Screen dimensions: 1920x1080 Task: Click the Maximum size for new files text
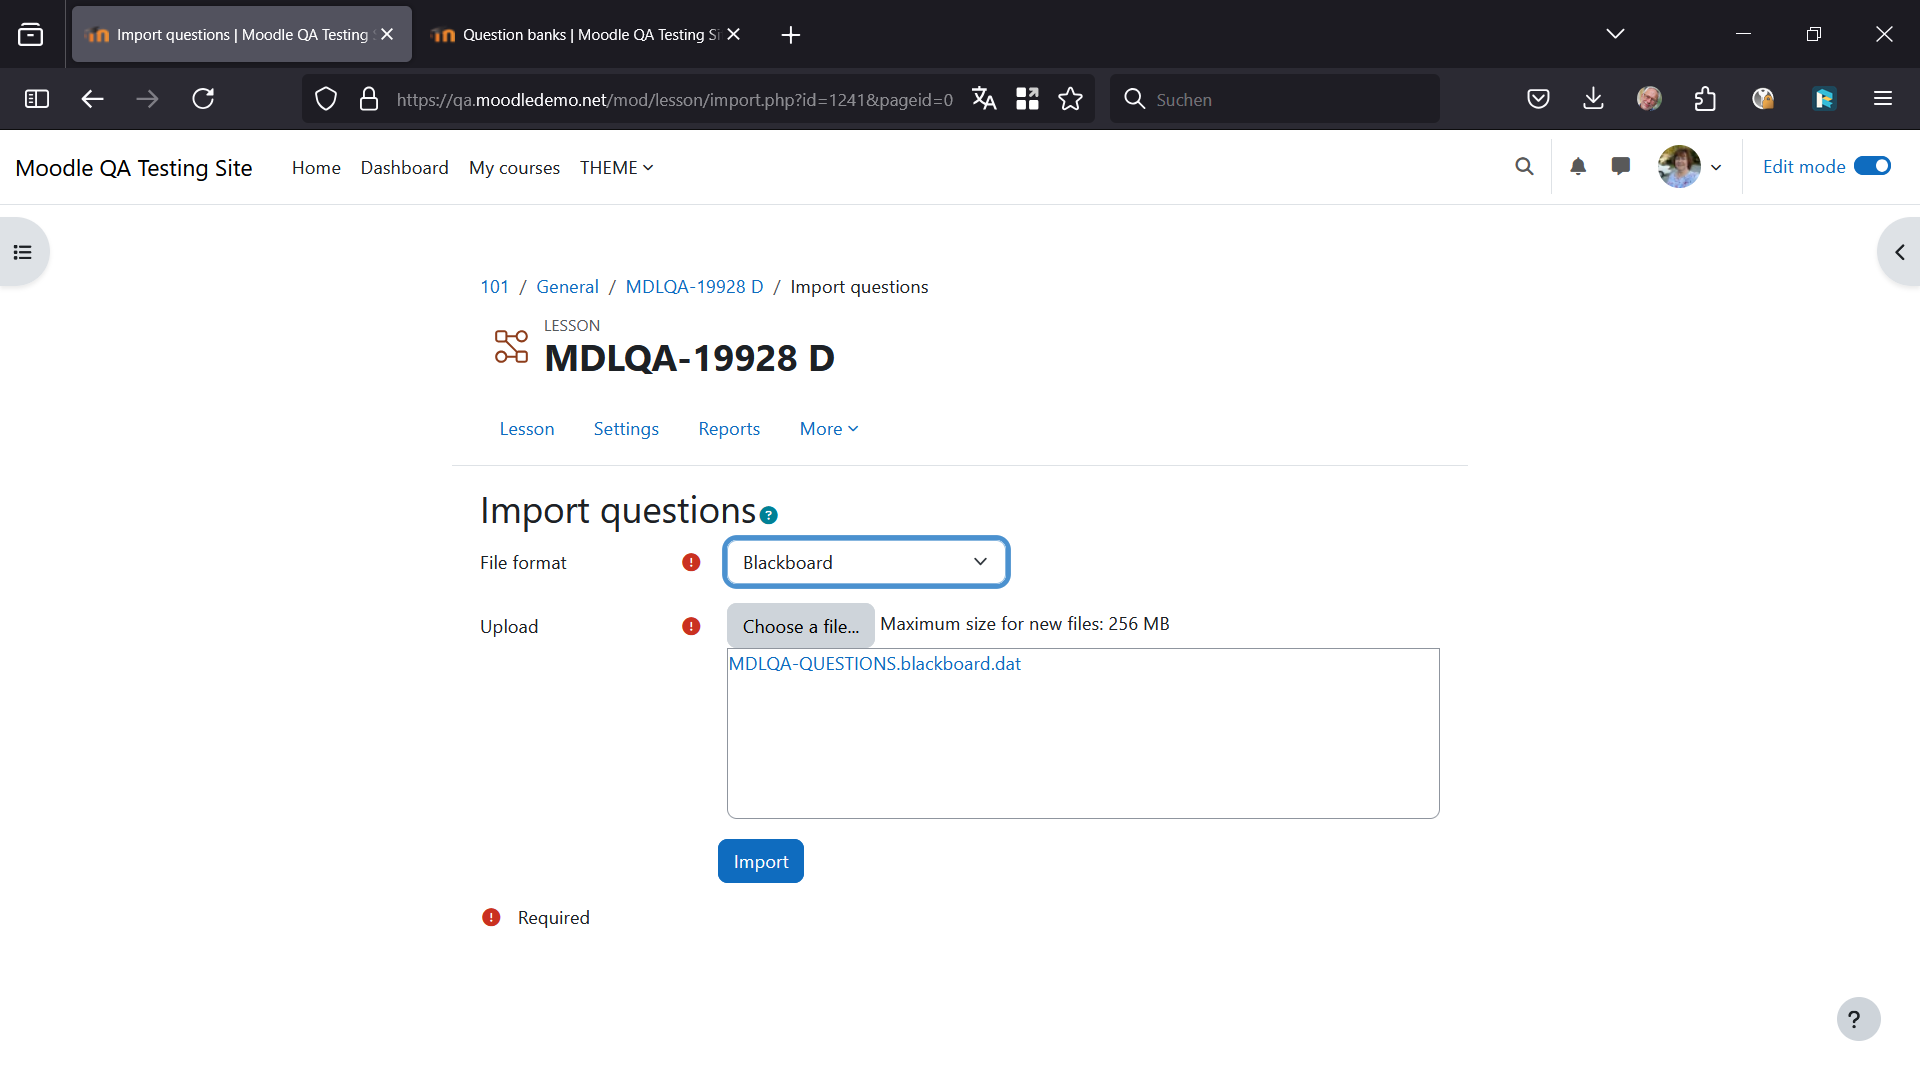1024,624
